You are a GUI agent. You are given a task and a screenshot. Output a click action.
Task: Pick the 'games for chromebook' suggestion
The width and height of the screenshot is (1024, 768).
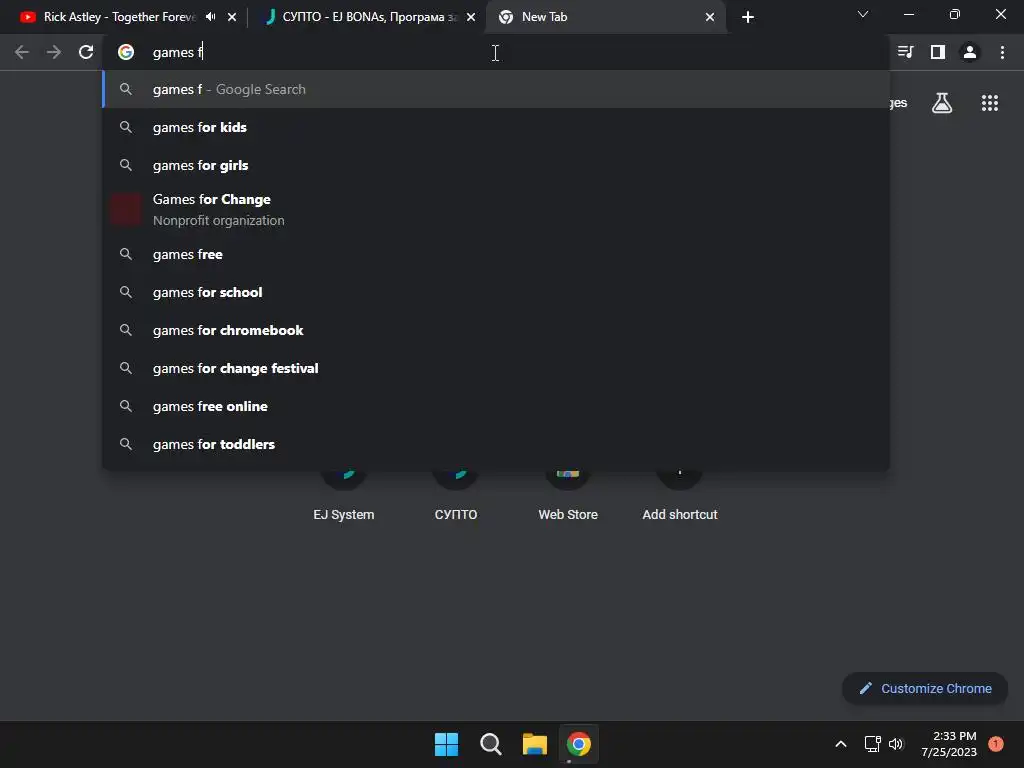(x=496, y=330)
